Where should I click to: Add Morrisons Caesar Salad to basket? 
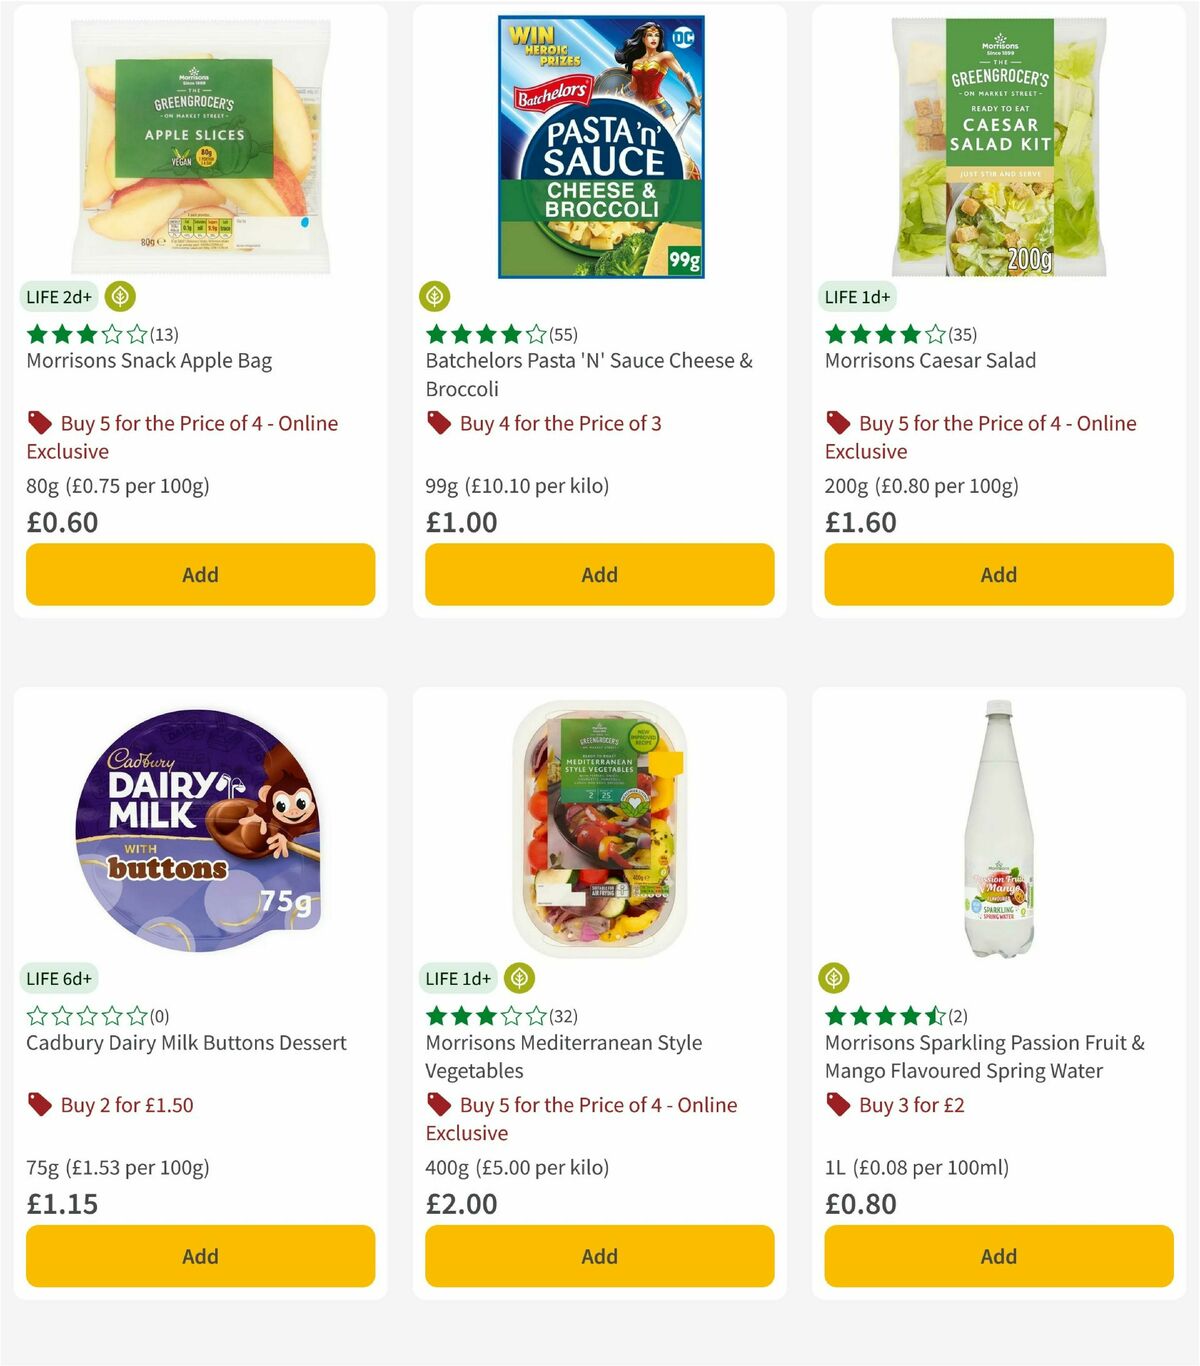point(998,574)
